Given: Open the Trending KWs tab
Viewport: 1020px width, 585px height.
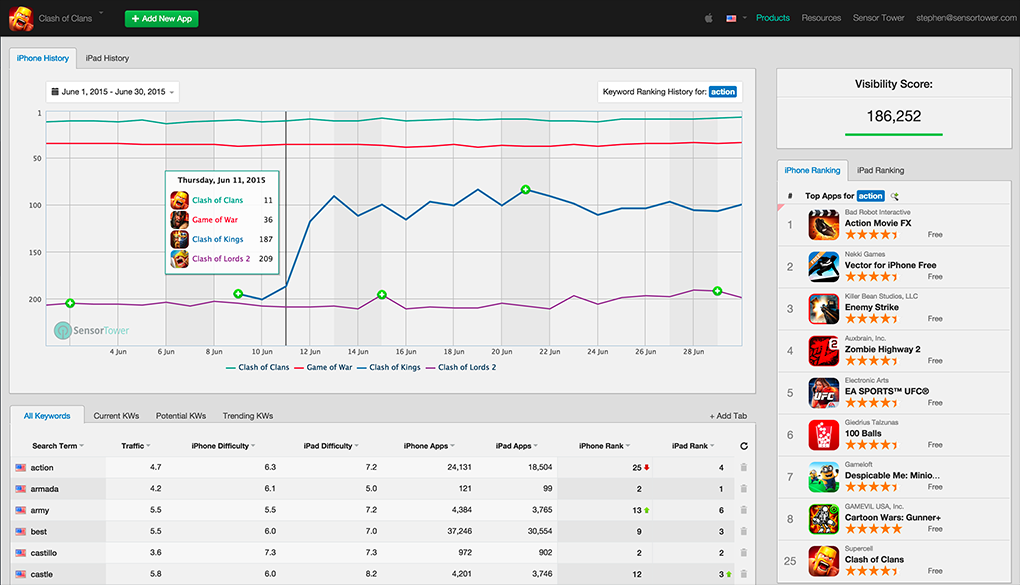Looking at the screenshot, I should tap(247, 416).
